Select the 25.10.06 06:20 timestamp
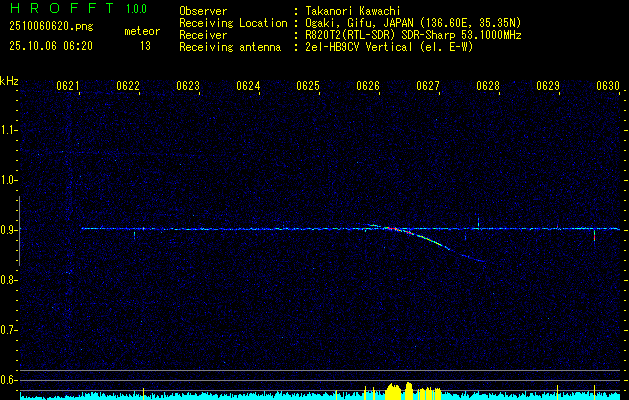 49,45
